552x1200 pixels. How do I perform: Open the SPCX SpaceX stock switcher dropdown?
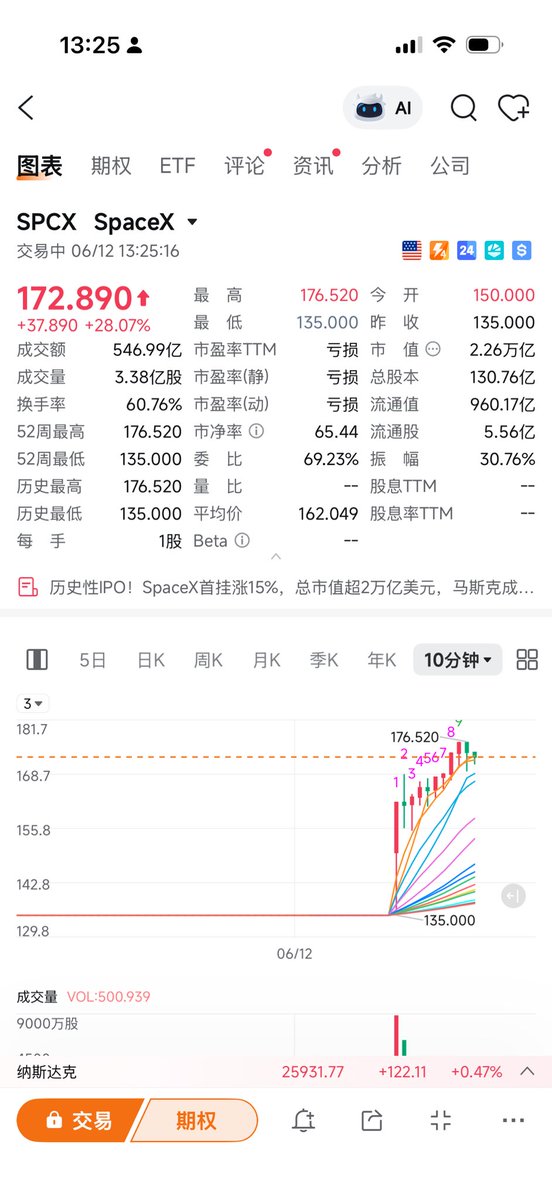pos(107,222)
